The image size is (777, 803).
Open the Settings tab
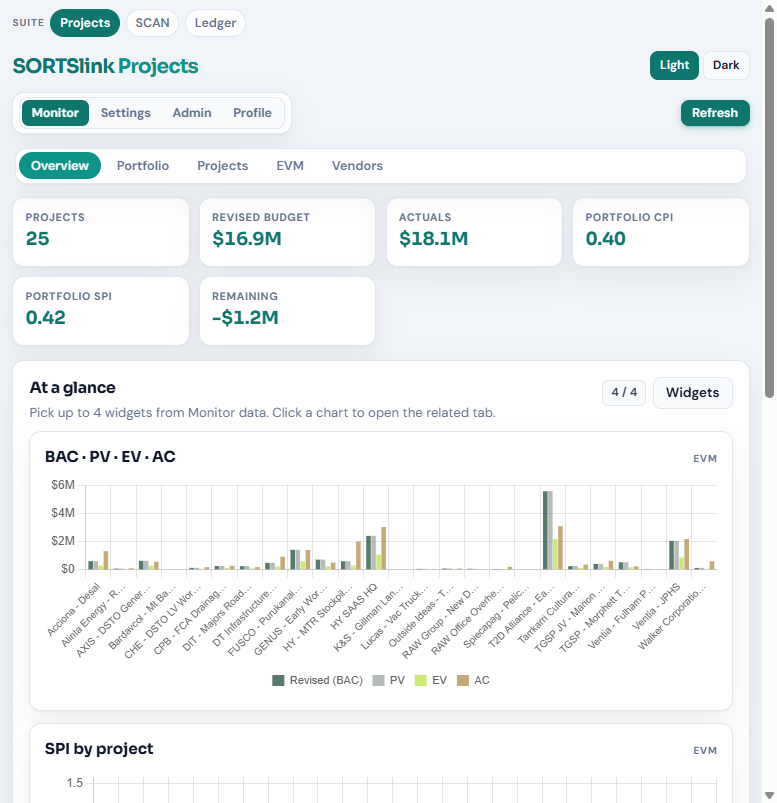point(125,113)
